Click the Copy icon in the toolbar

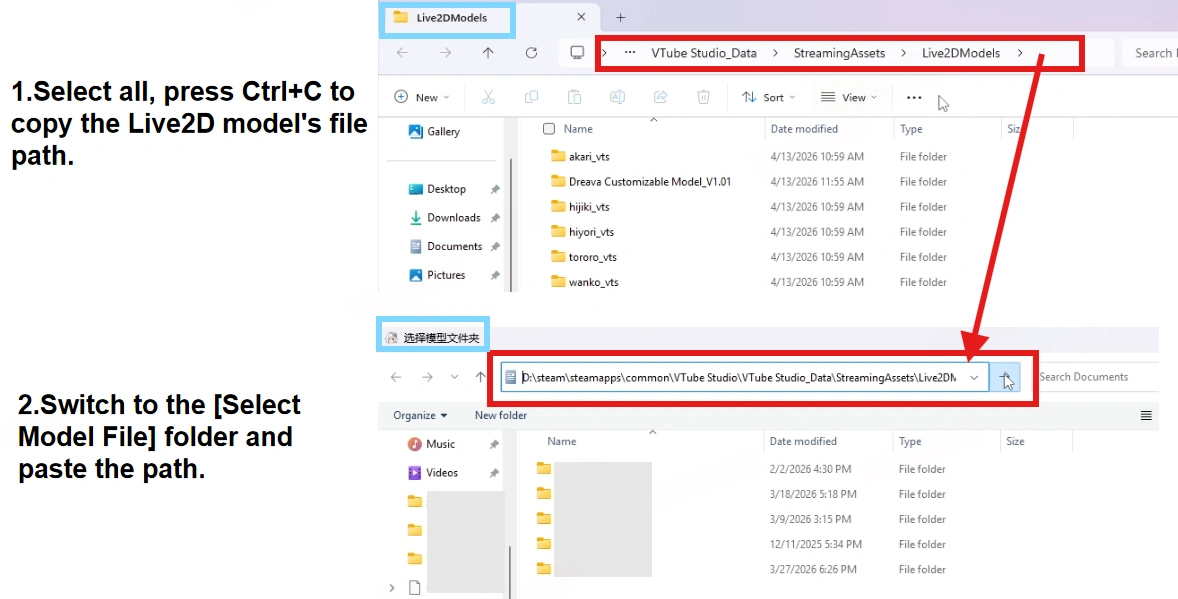click(531, 97)
